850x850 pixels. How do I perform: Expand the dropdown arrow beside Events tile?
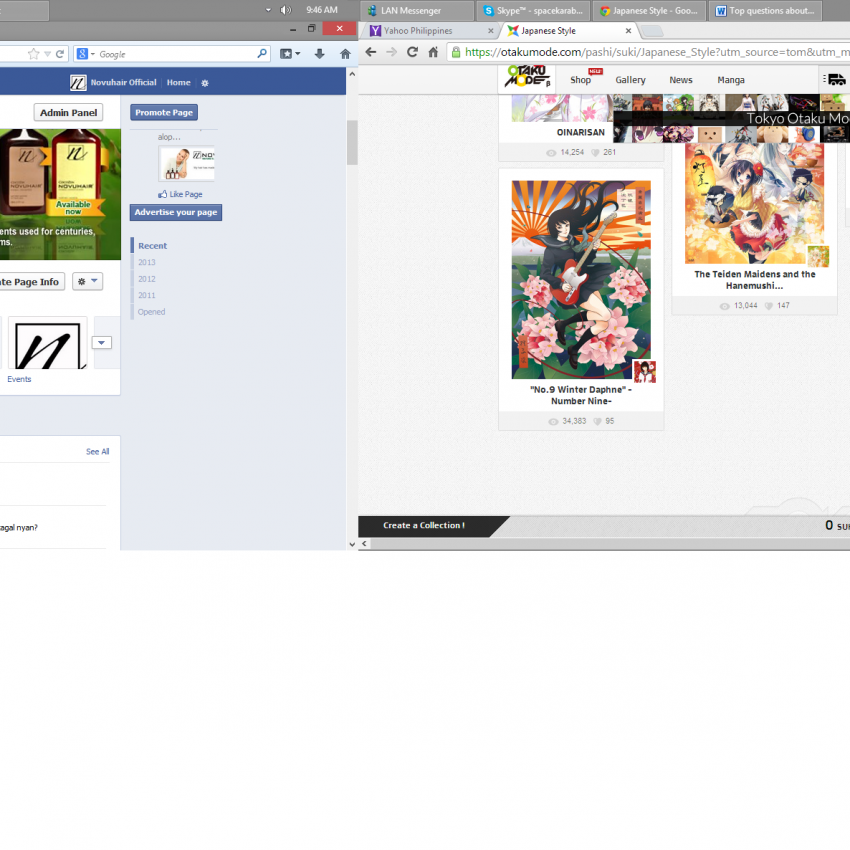102,343
